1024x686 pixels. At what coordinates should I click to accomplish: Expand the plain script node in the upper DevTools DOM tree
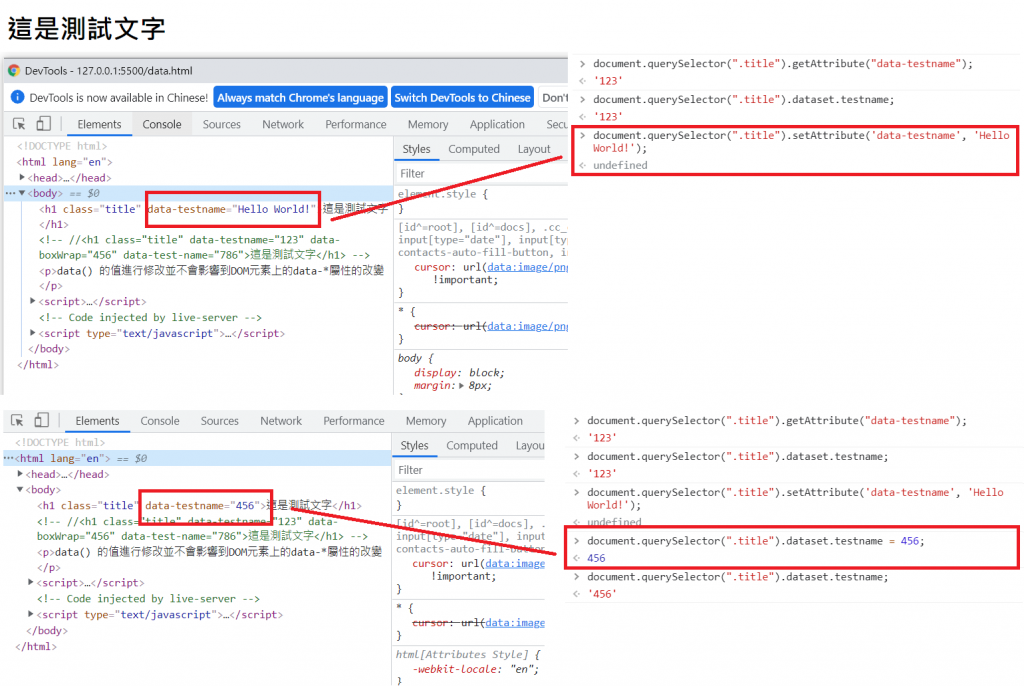33,301
